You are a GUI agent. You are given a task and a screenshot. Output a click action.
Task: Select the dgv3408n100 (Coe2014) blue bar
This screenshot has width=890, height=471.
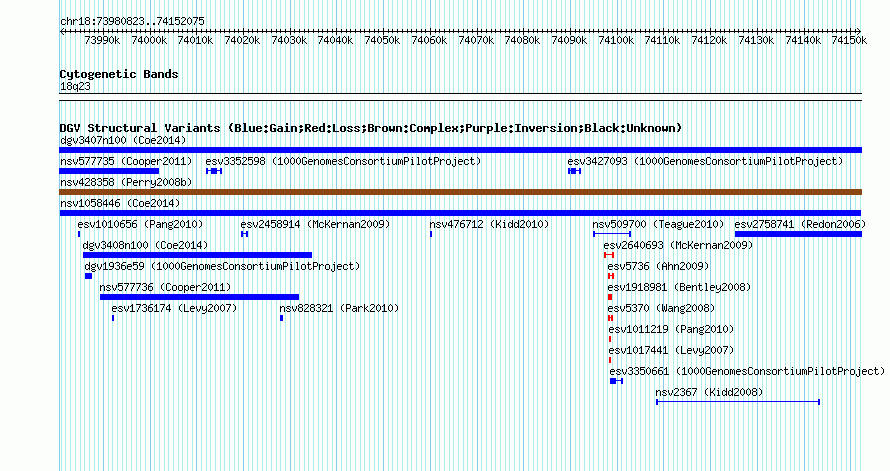tap(198, 255)
